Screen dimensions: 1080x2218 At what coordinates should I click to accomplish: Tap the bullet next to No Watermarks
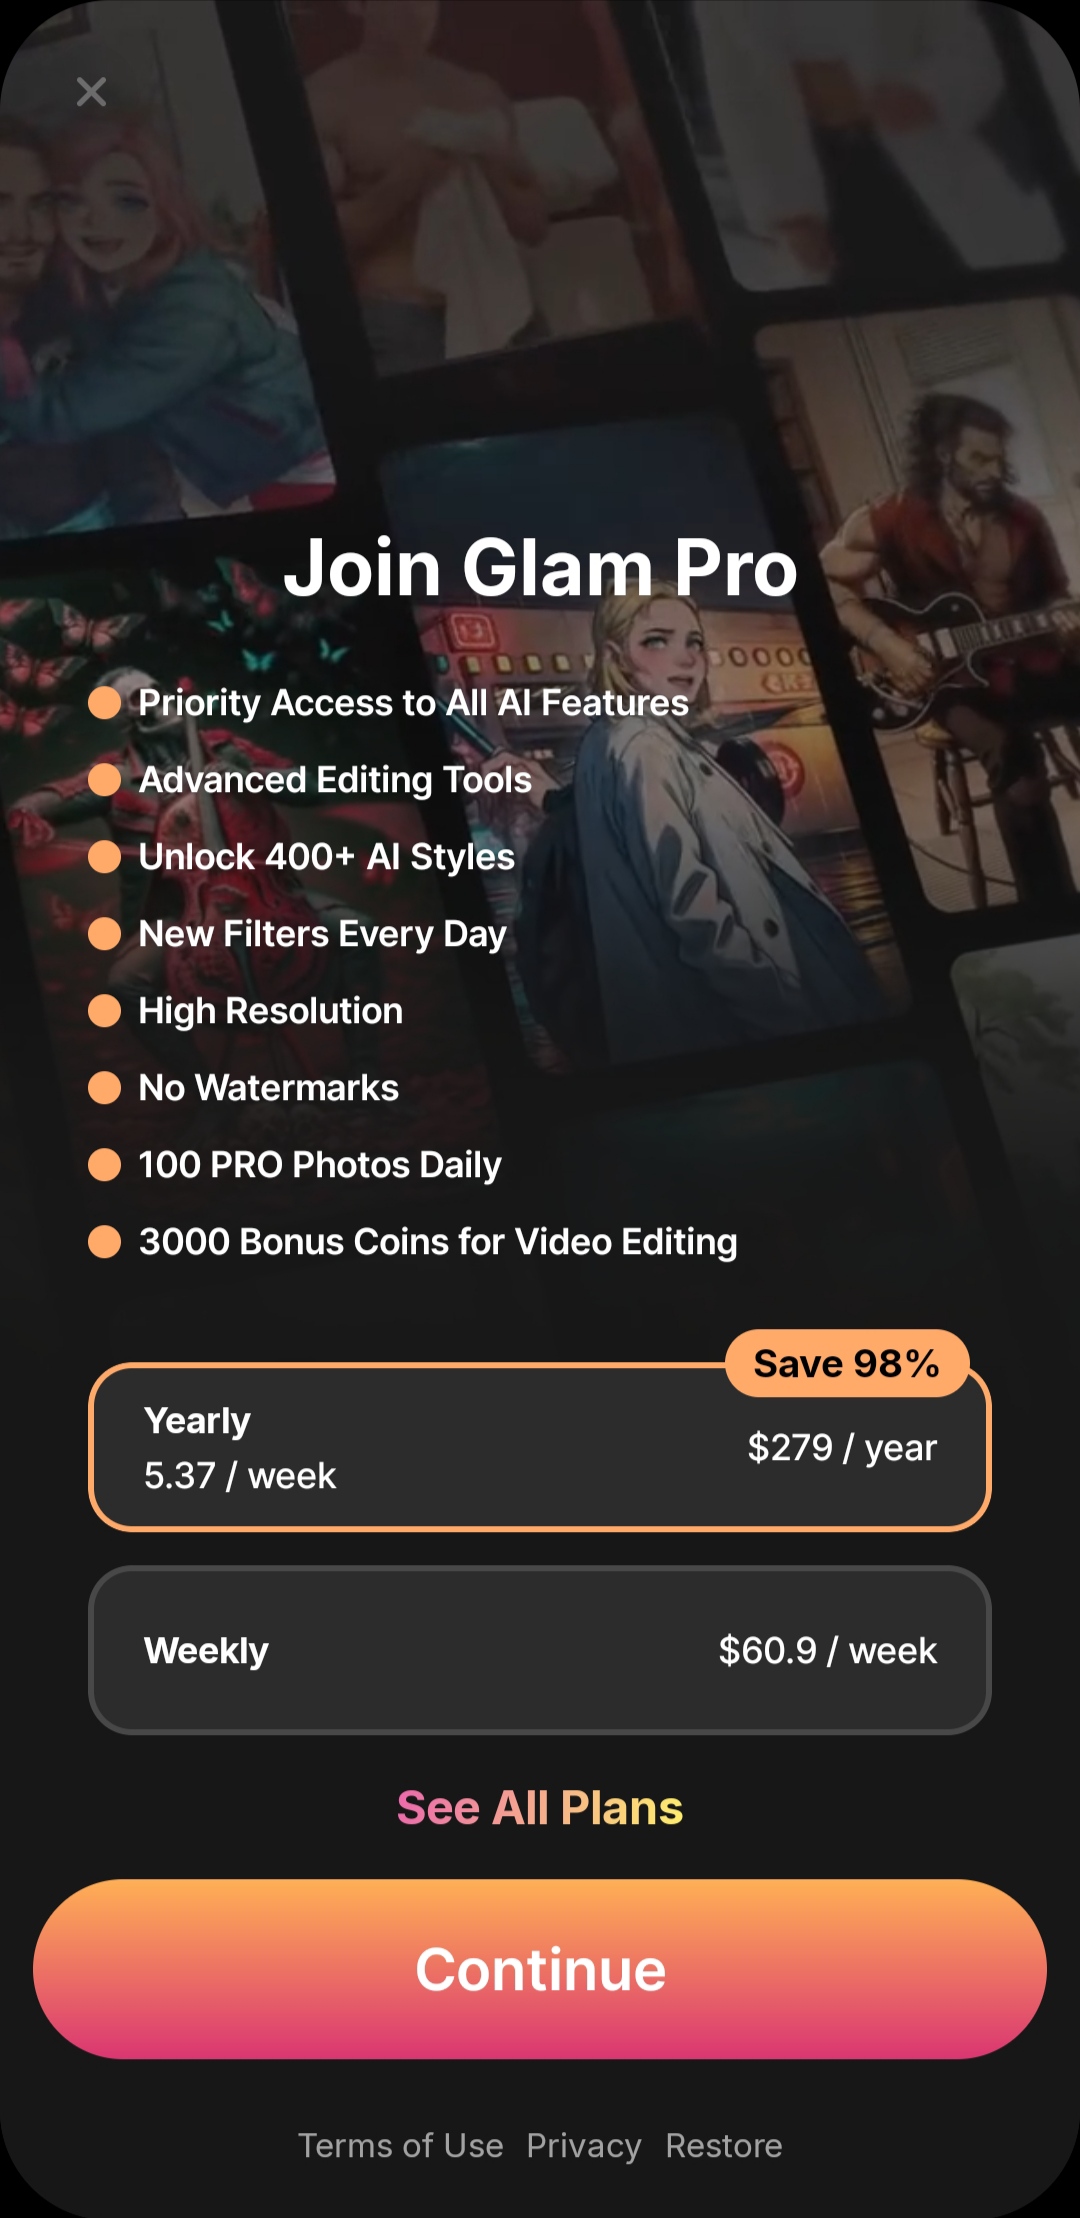pos(105,1088)
